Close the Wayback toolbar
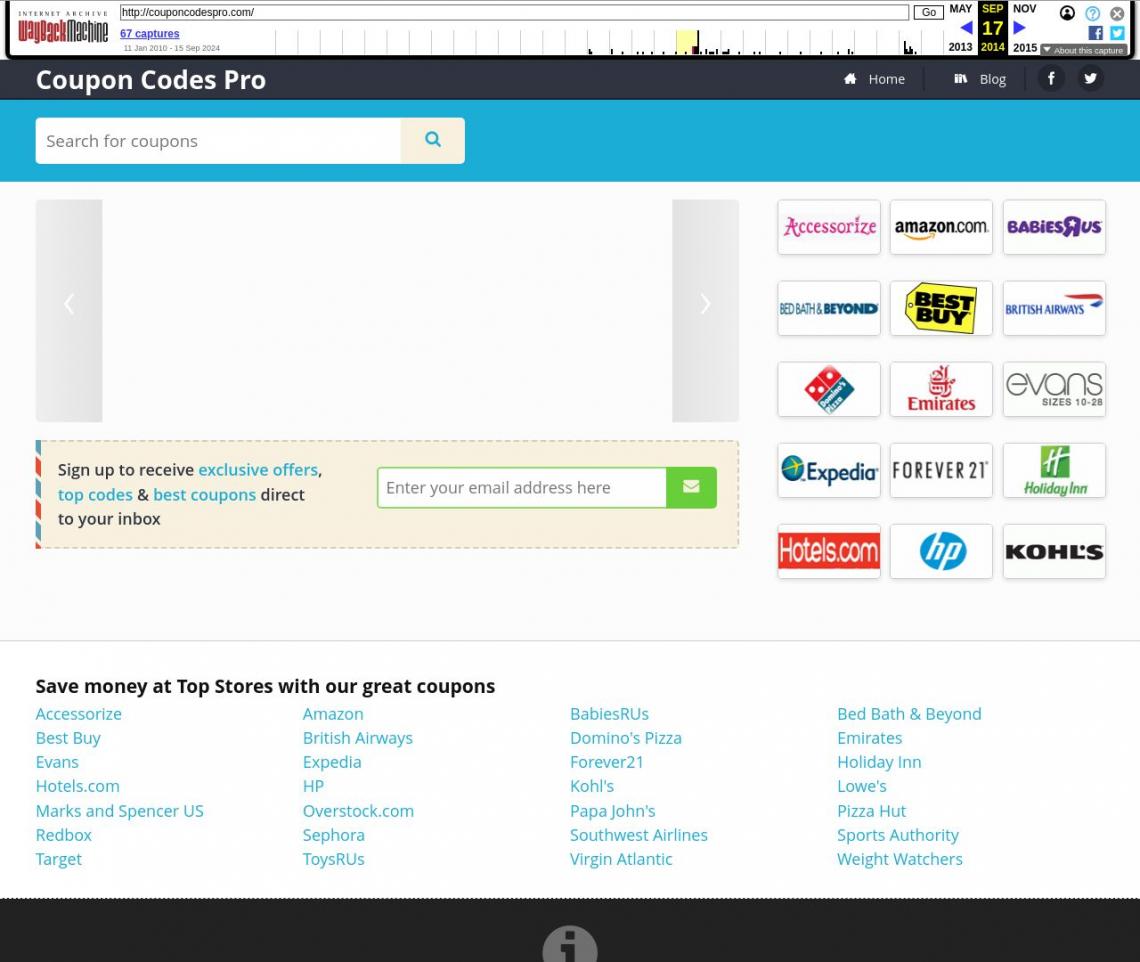 click(1117, 13)
